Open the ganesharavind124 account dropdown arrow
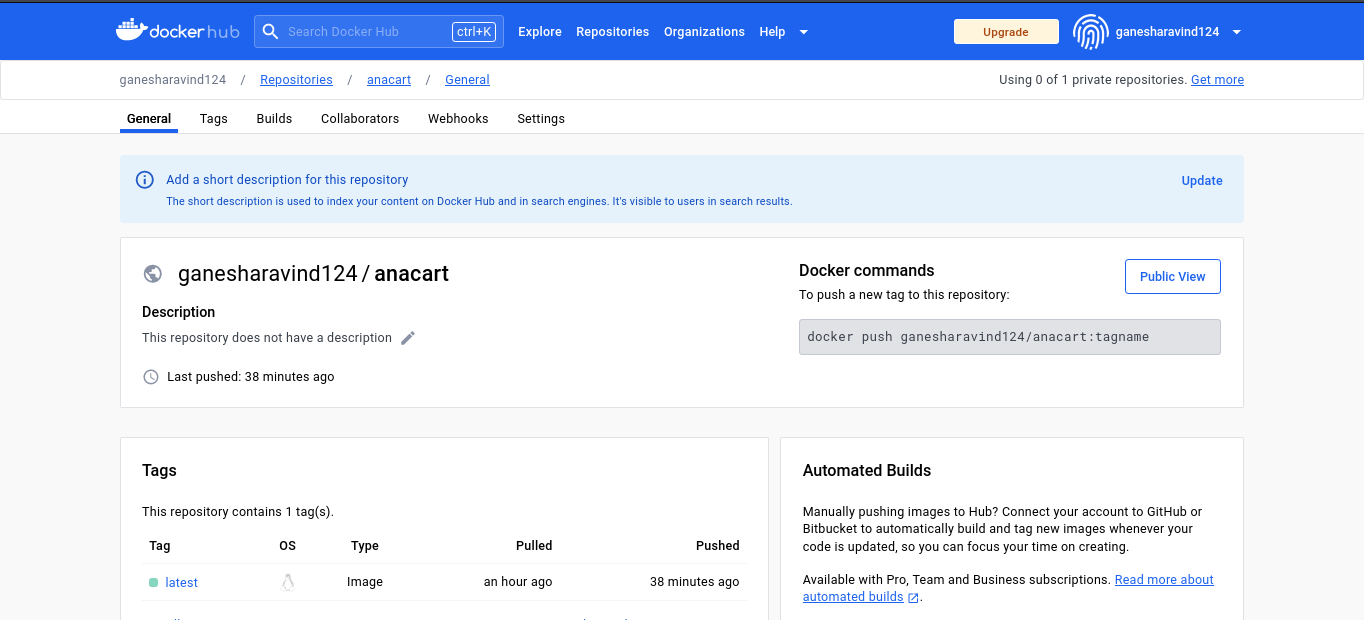Screen dimensions: 1364x620 click(1237, 32)
